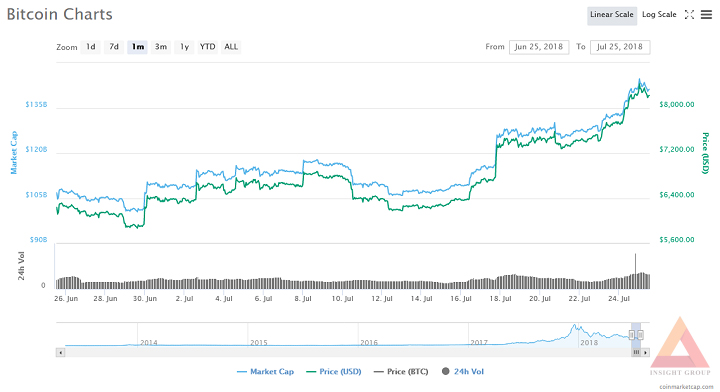Set zoom to YTD
The image size is (720, 392).
[208, 47]
